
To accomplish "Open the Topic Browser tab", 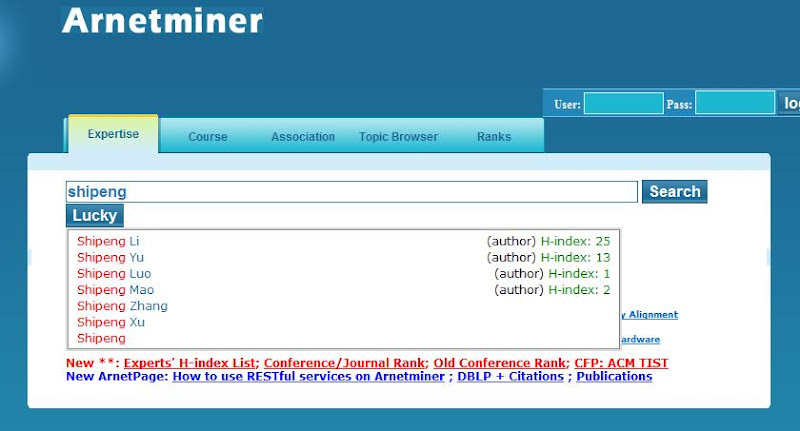I will [x=398, y=137].
